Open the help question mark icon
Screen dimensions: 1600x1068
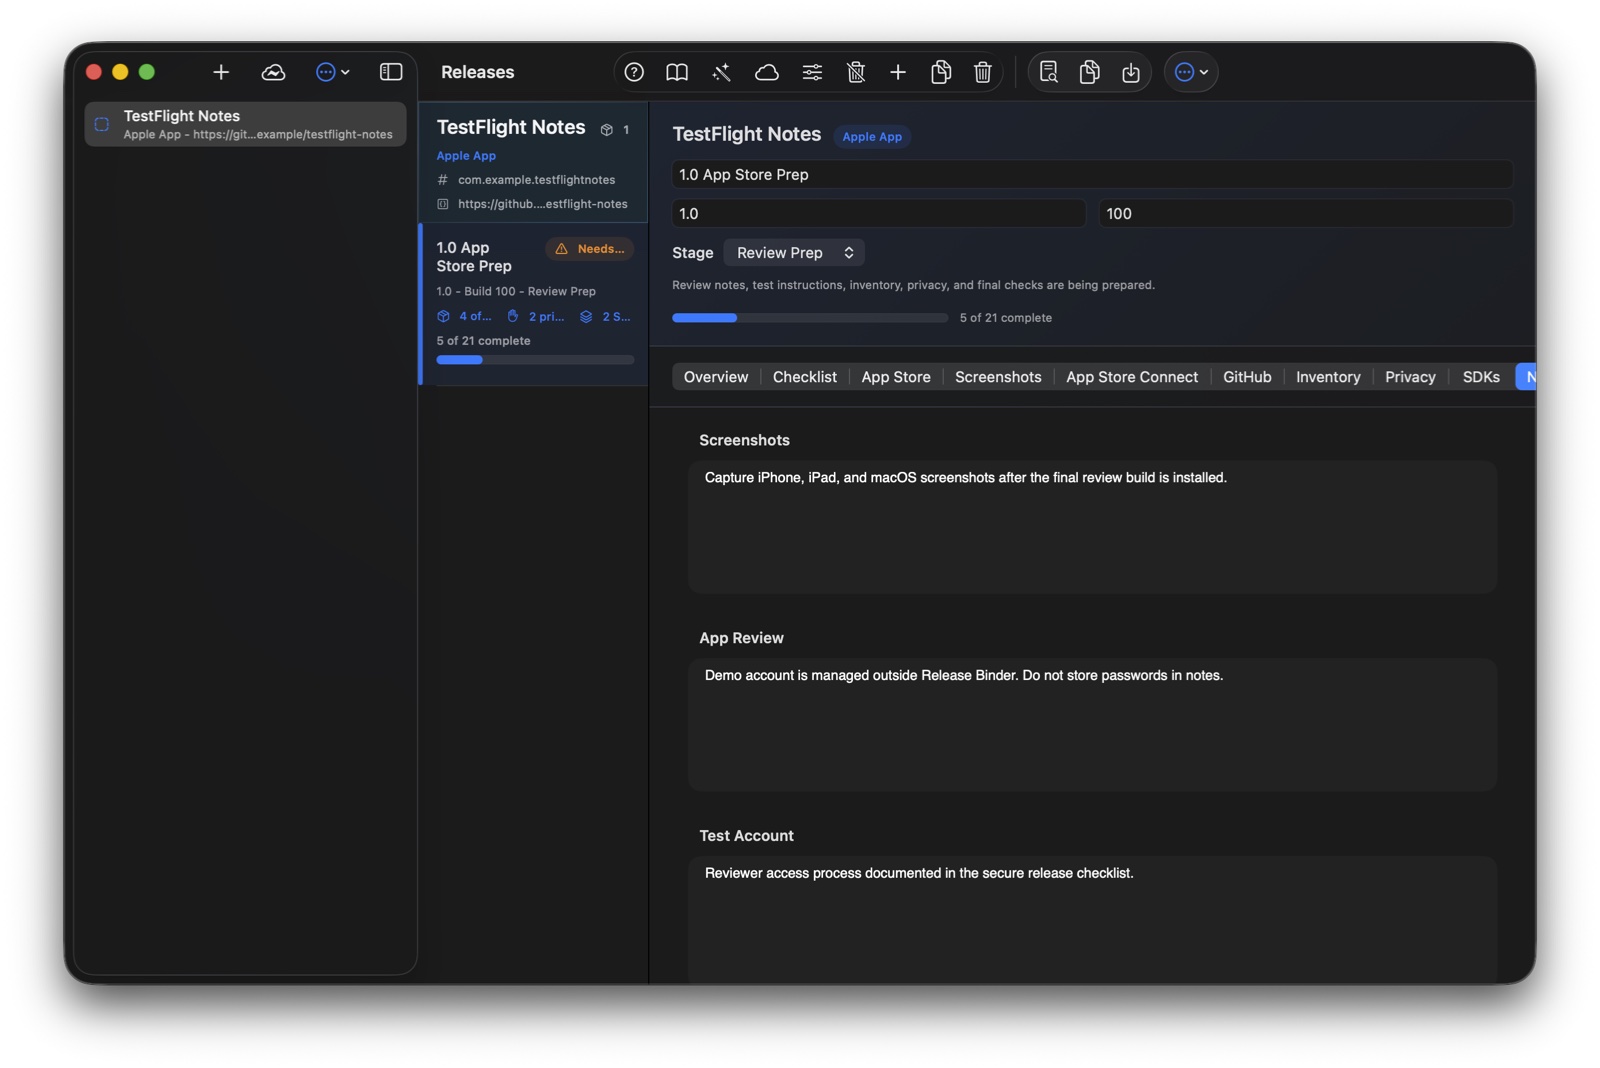point(634,72)
